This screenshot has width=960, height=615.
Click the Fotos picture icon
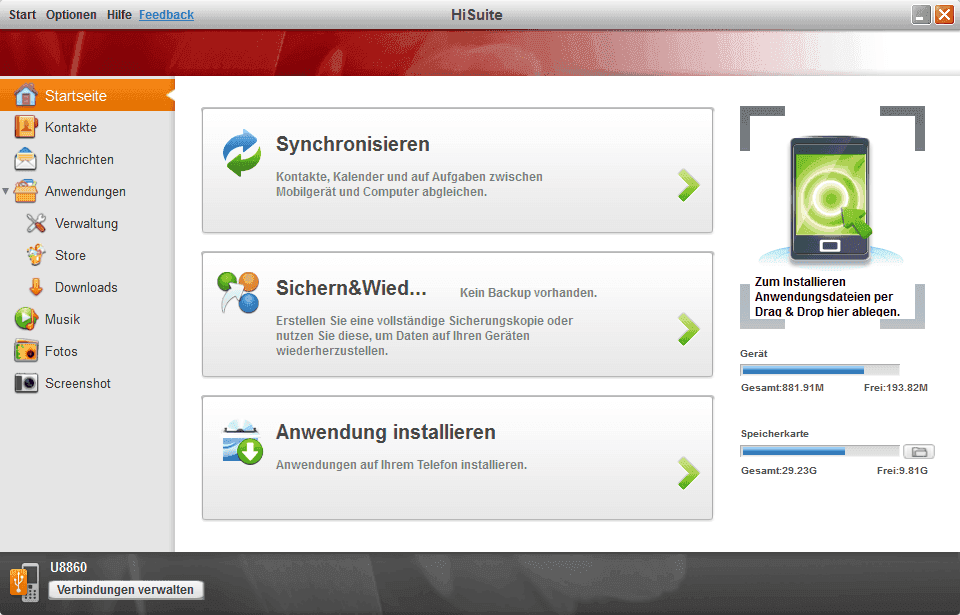[x=26, y=351]
